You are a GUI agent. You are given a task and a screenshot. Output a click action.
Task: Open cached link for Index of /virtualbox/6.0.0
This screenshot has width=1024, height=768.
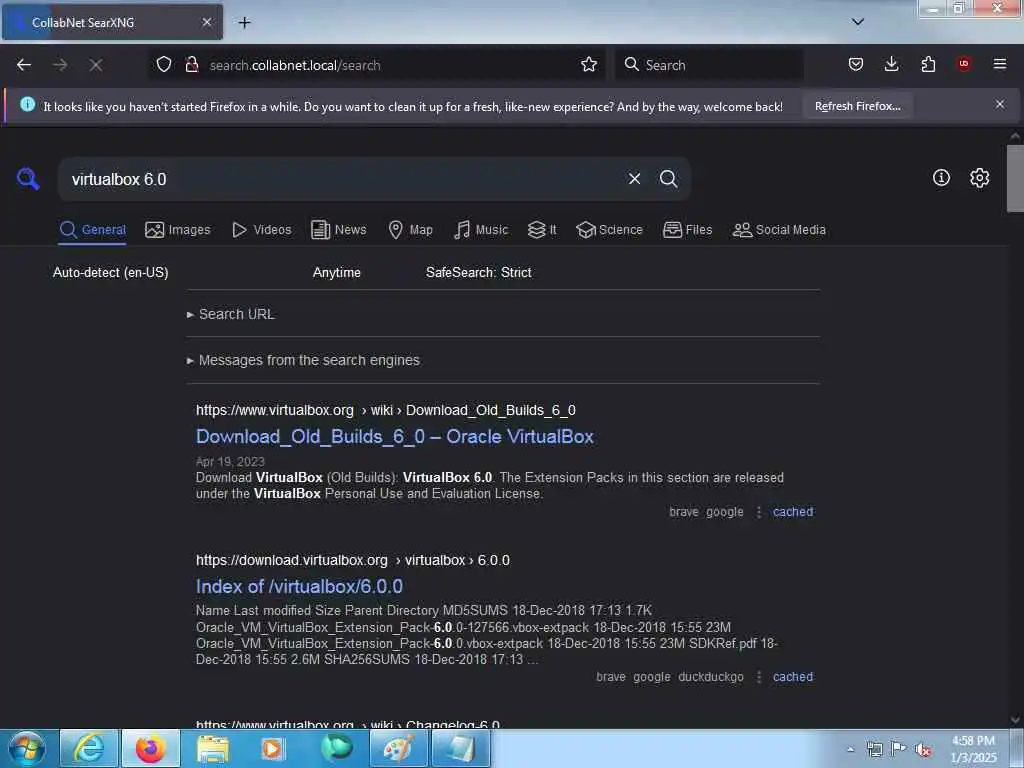793,677
